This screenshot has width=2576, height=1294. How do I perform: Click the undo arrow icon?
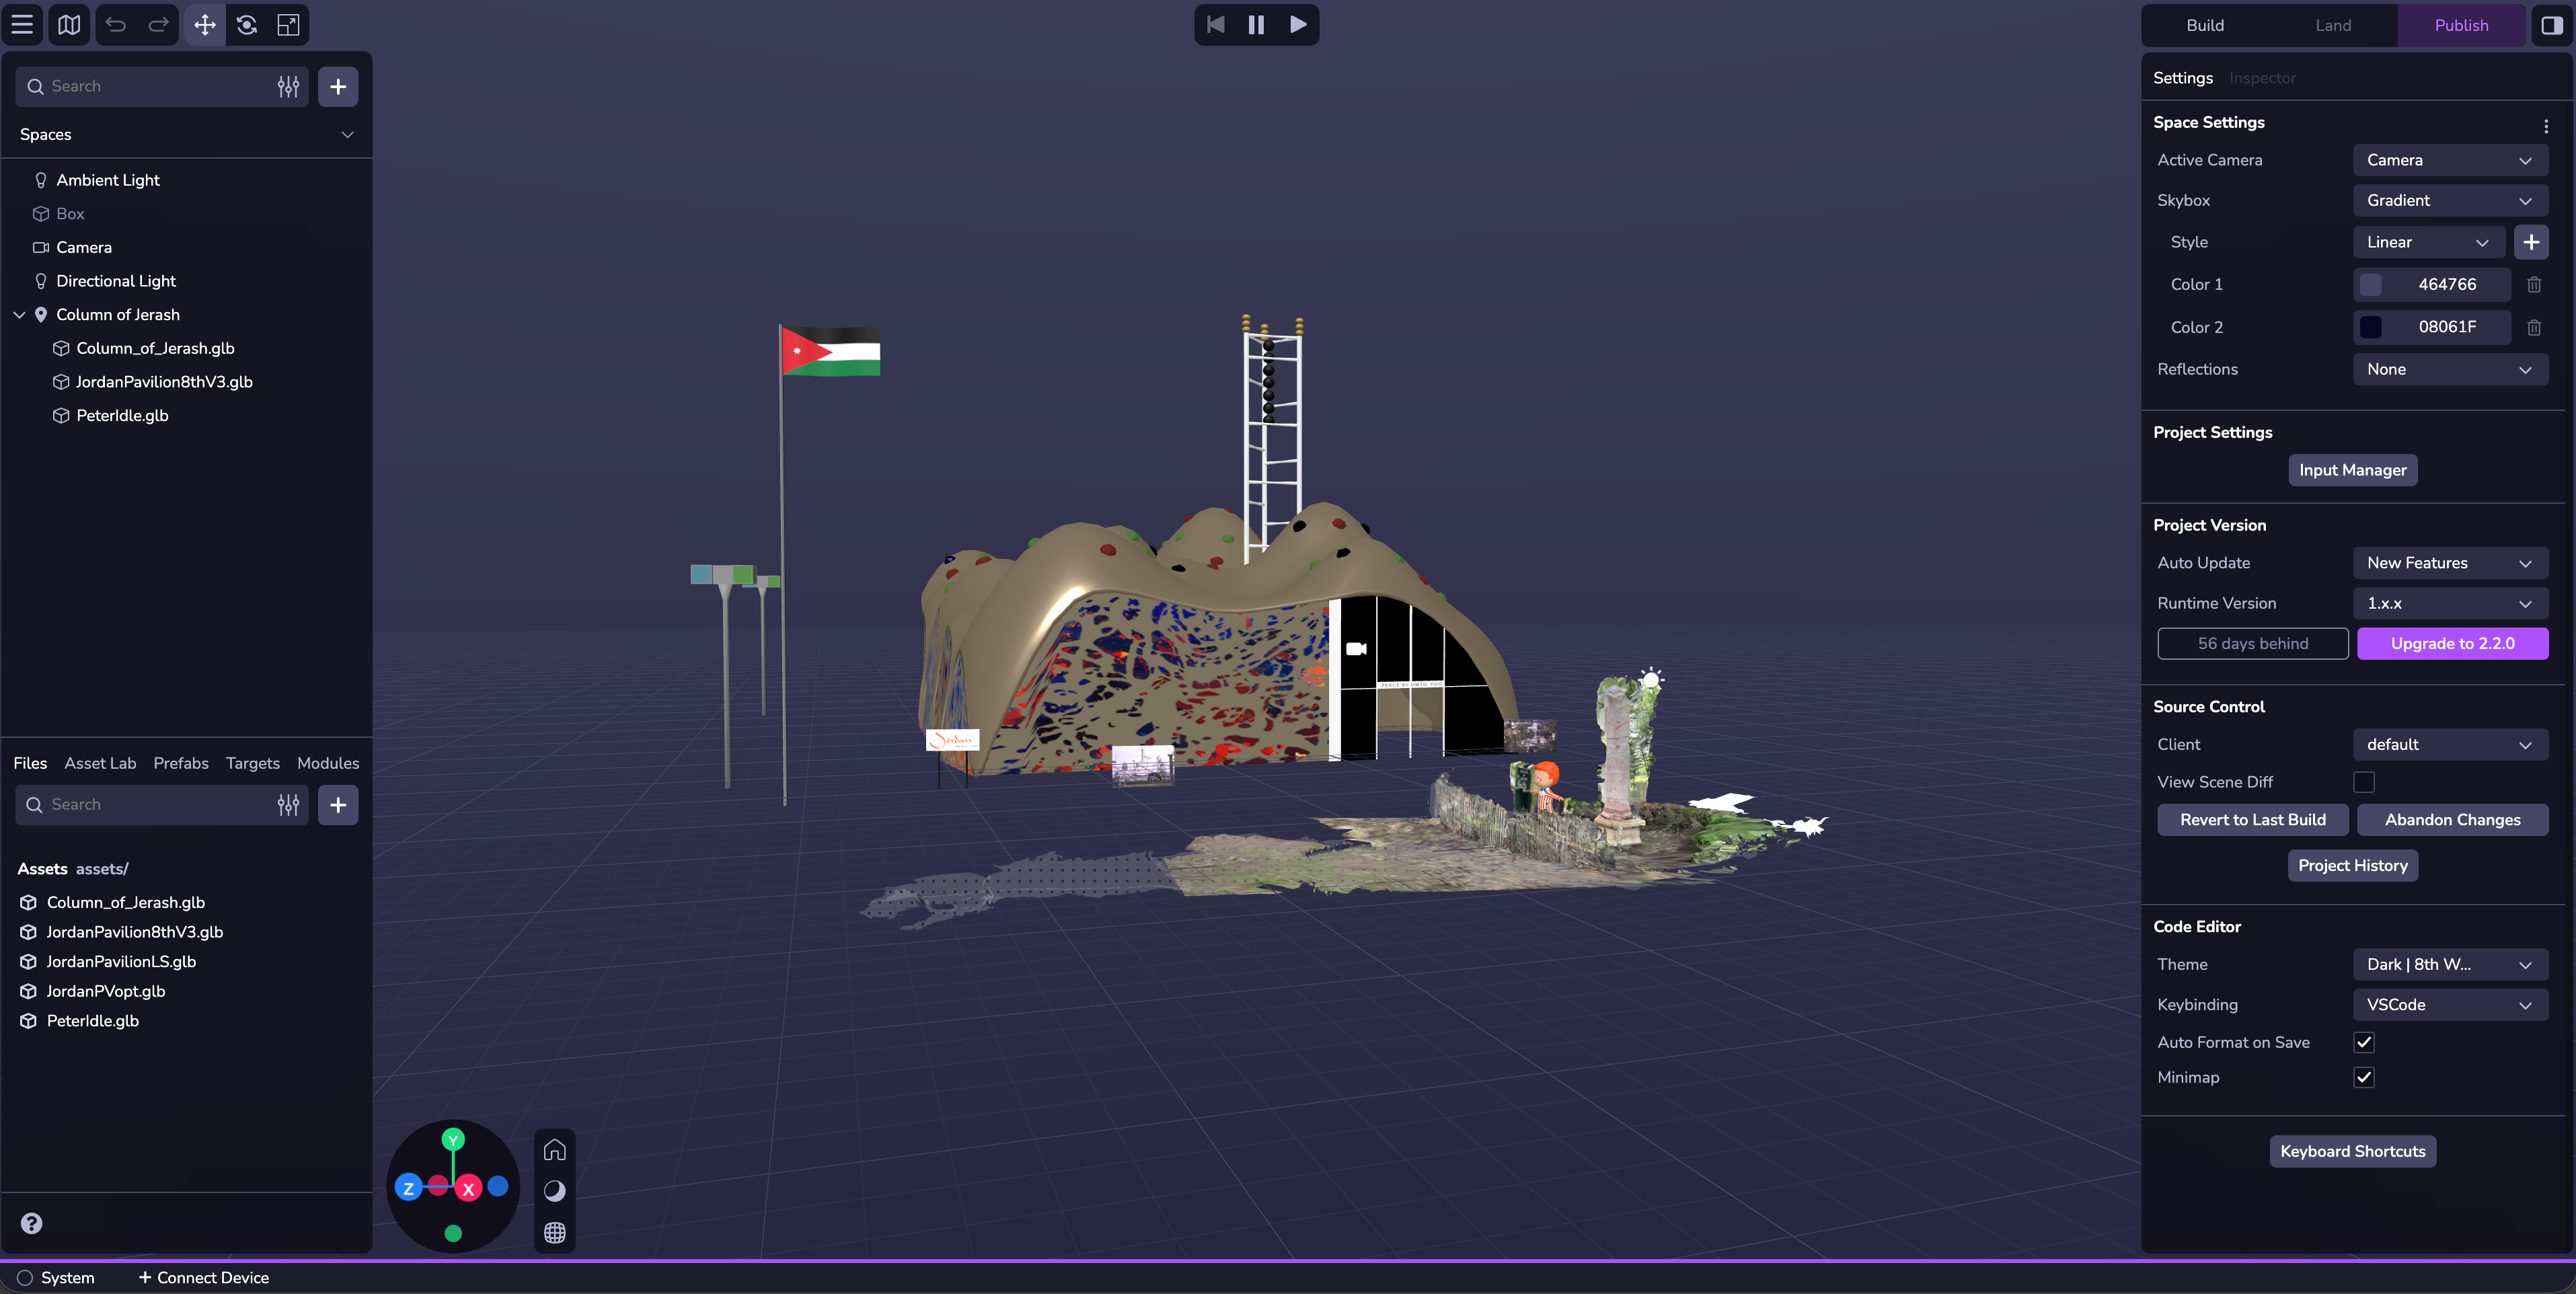(x=116, y=25)
